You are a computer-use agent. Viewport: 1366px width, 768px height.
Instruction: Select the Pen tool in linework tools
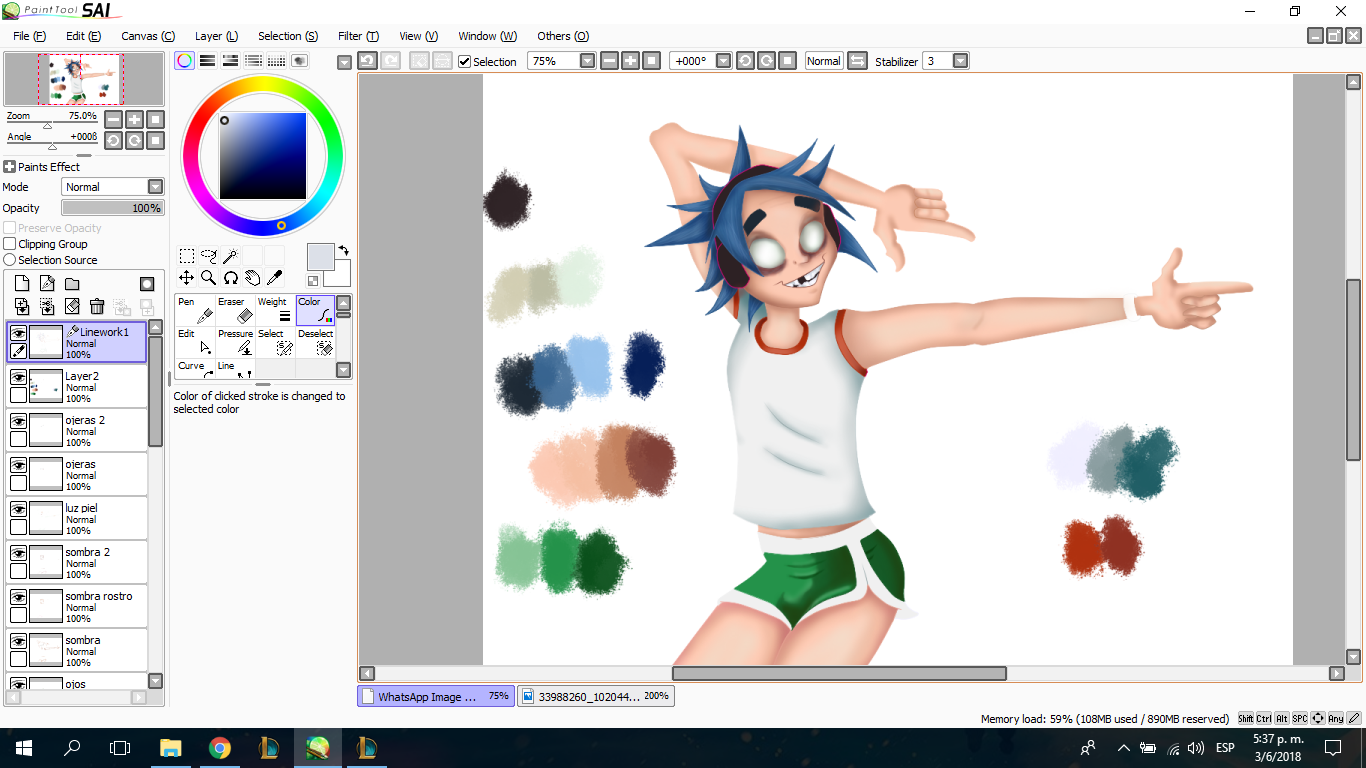pos(195,310)
